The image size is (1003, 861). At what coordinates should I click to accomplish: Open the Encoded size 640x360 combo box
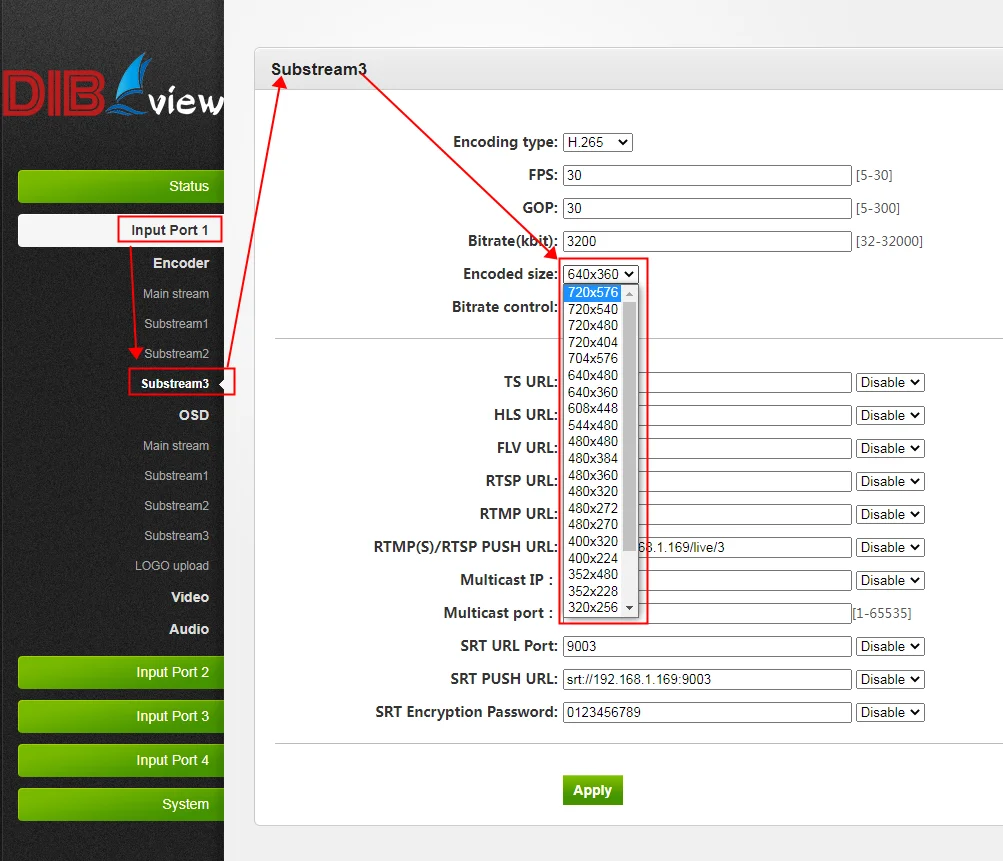click(601, 274)
